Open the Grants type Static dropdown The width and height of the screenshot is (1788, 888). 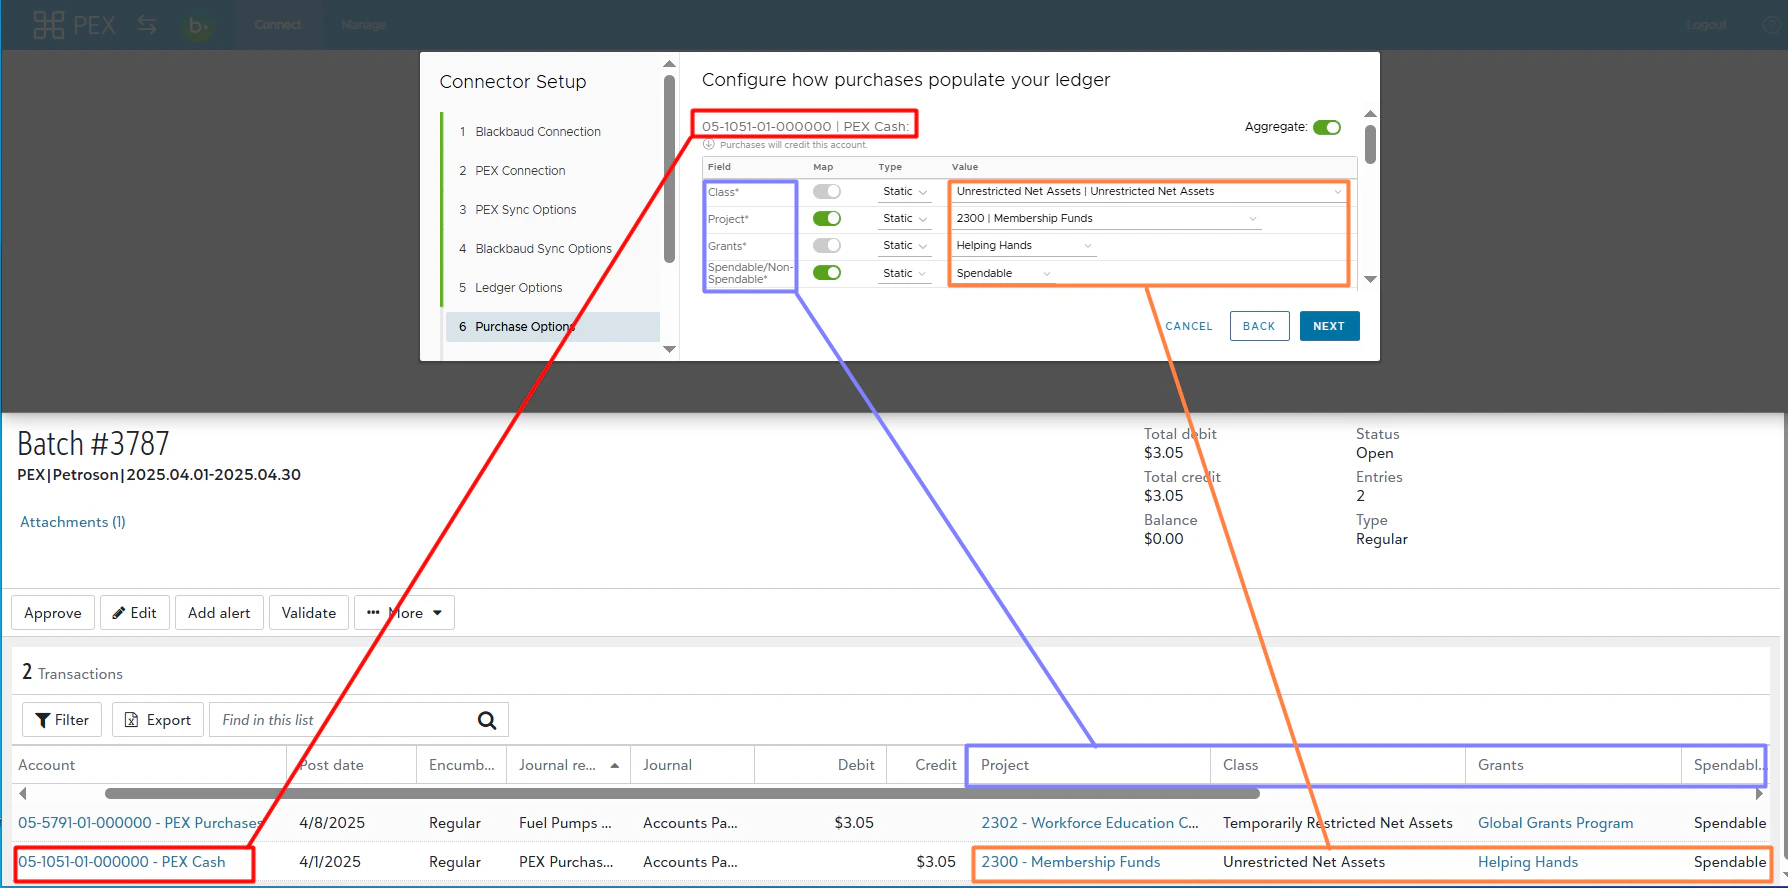click(905, 245)
